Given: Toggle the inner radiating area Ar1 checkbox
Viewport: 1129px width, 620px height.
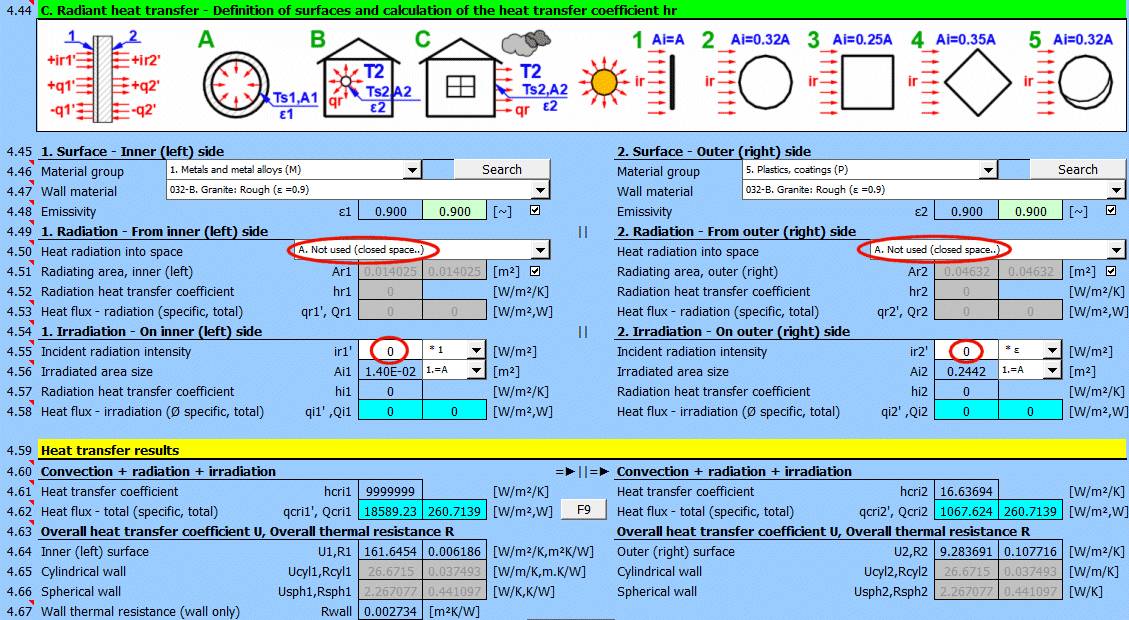Looking at the screenshot, I should [535, 271].
